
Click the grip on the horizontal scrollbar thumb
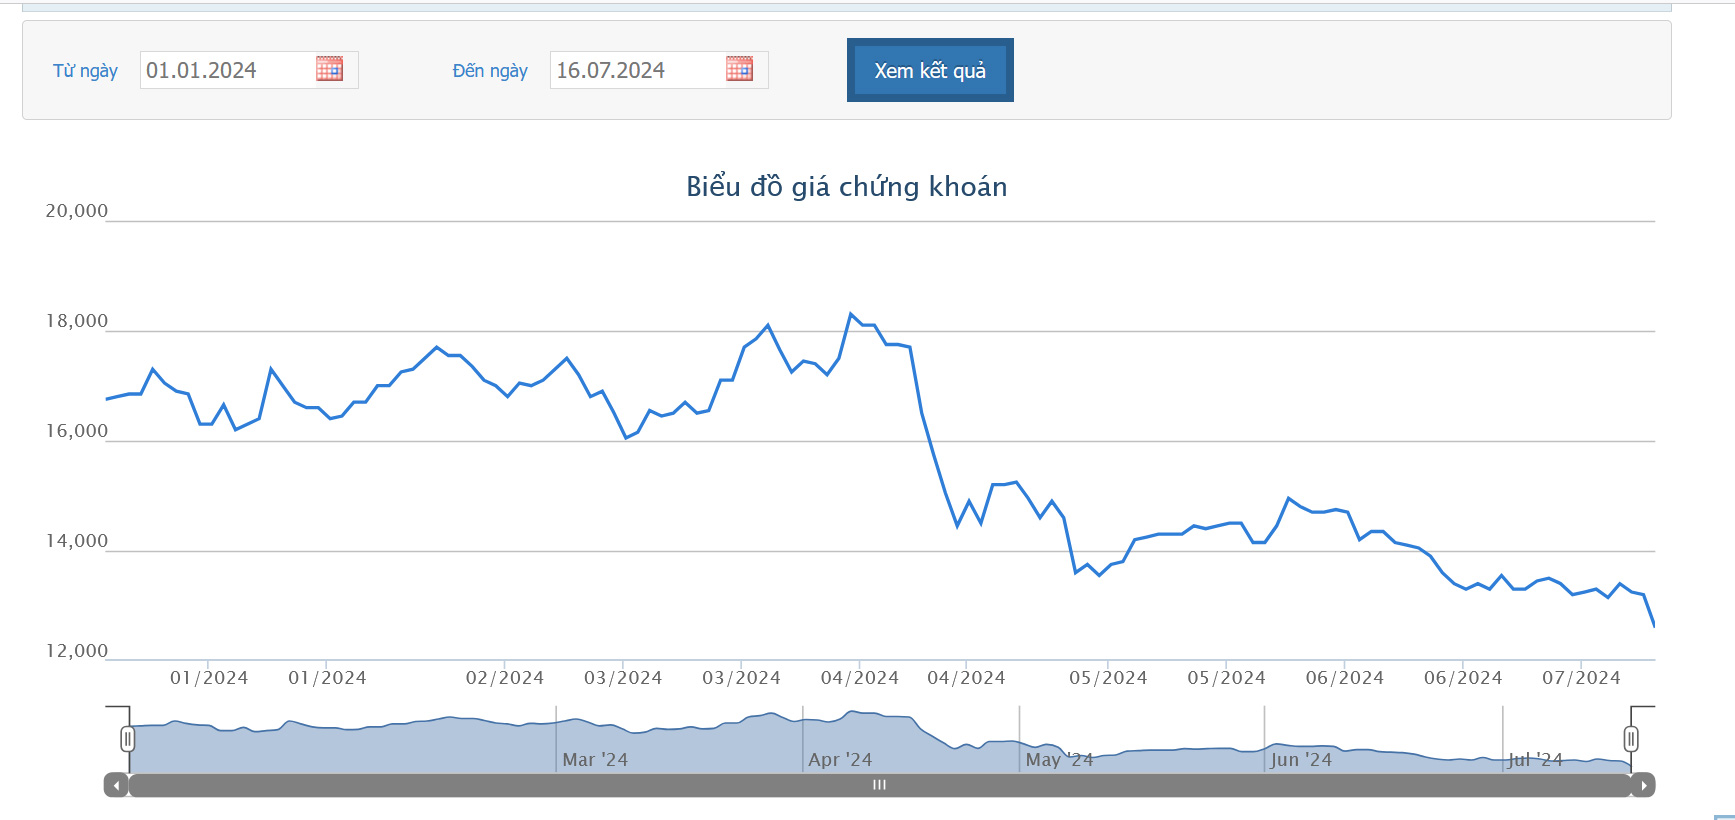[879, 785]
